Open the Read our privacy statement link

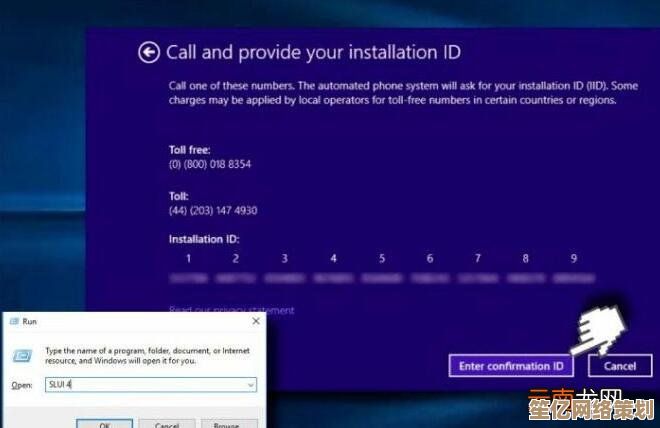click(x=232, y=311)
